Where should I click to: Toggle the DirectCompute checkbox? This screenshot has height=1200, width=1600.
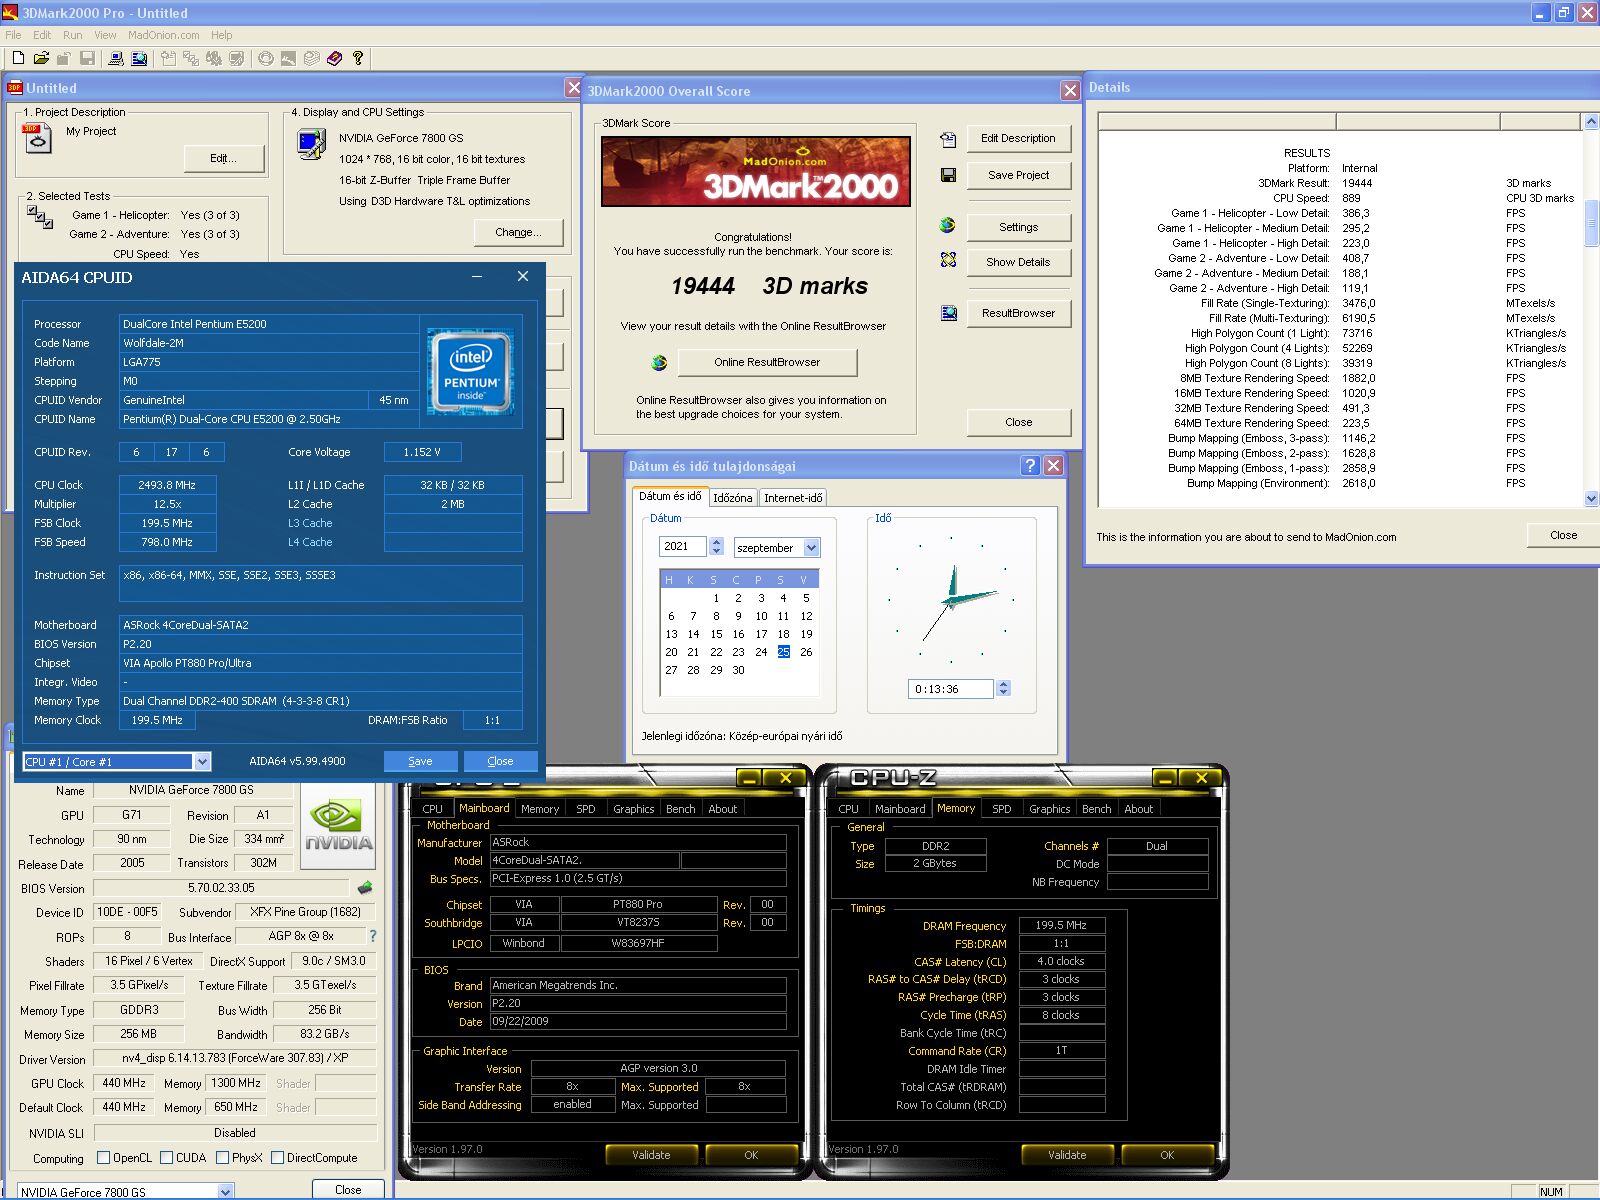pos(278,1158)
